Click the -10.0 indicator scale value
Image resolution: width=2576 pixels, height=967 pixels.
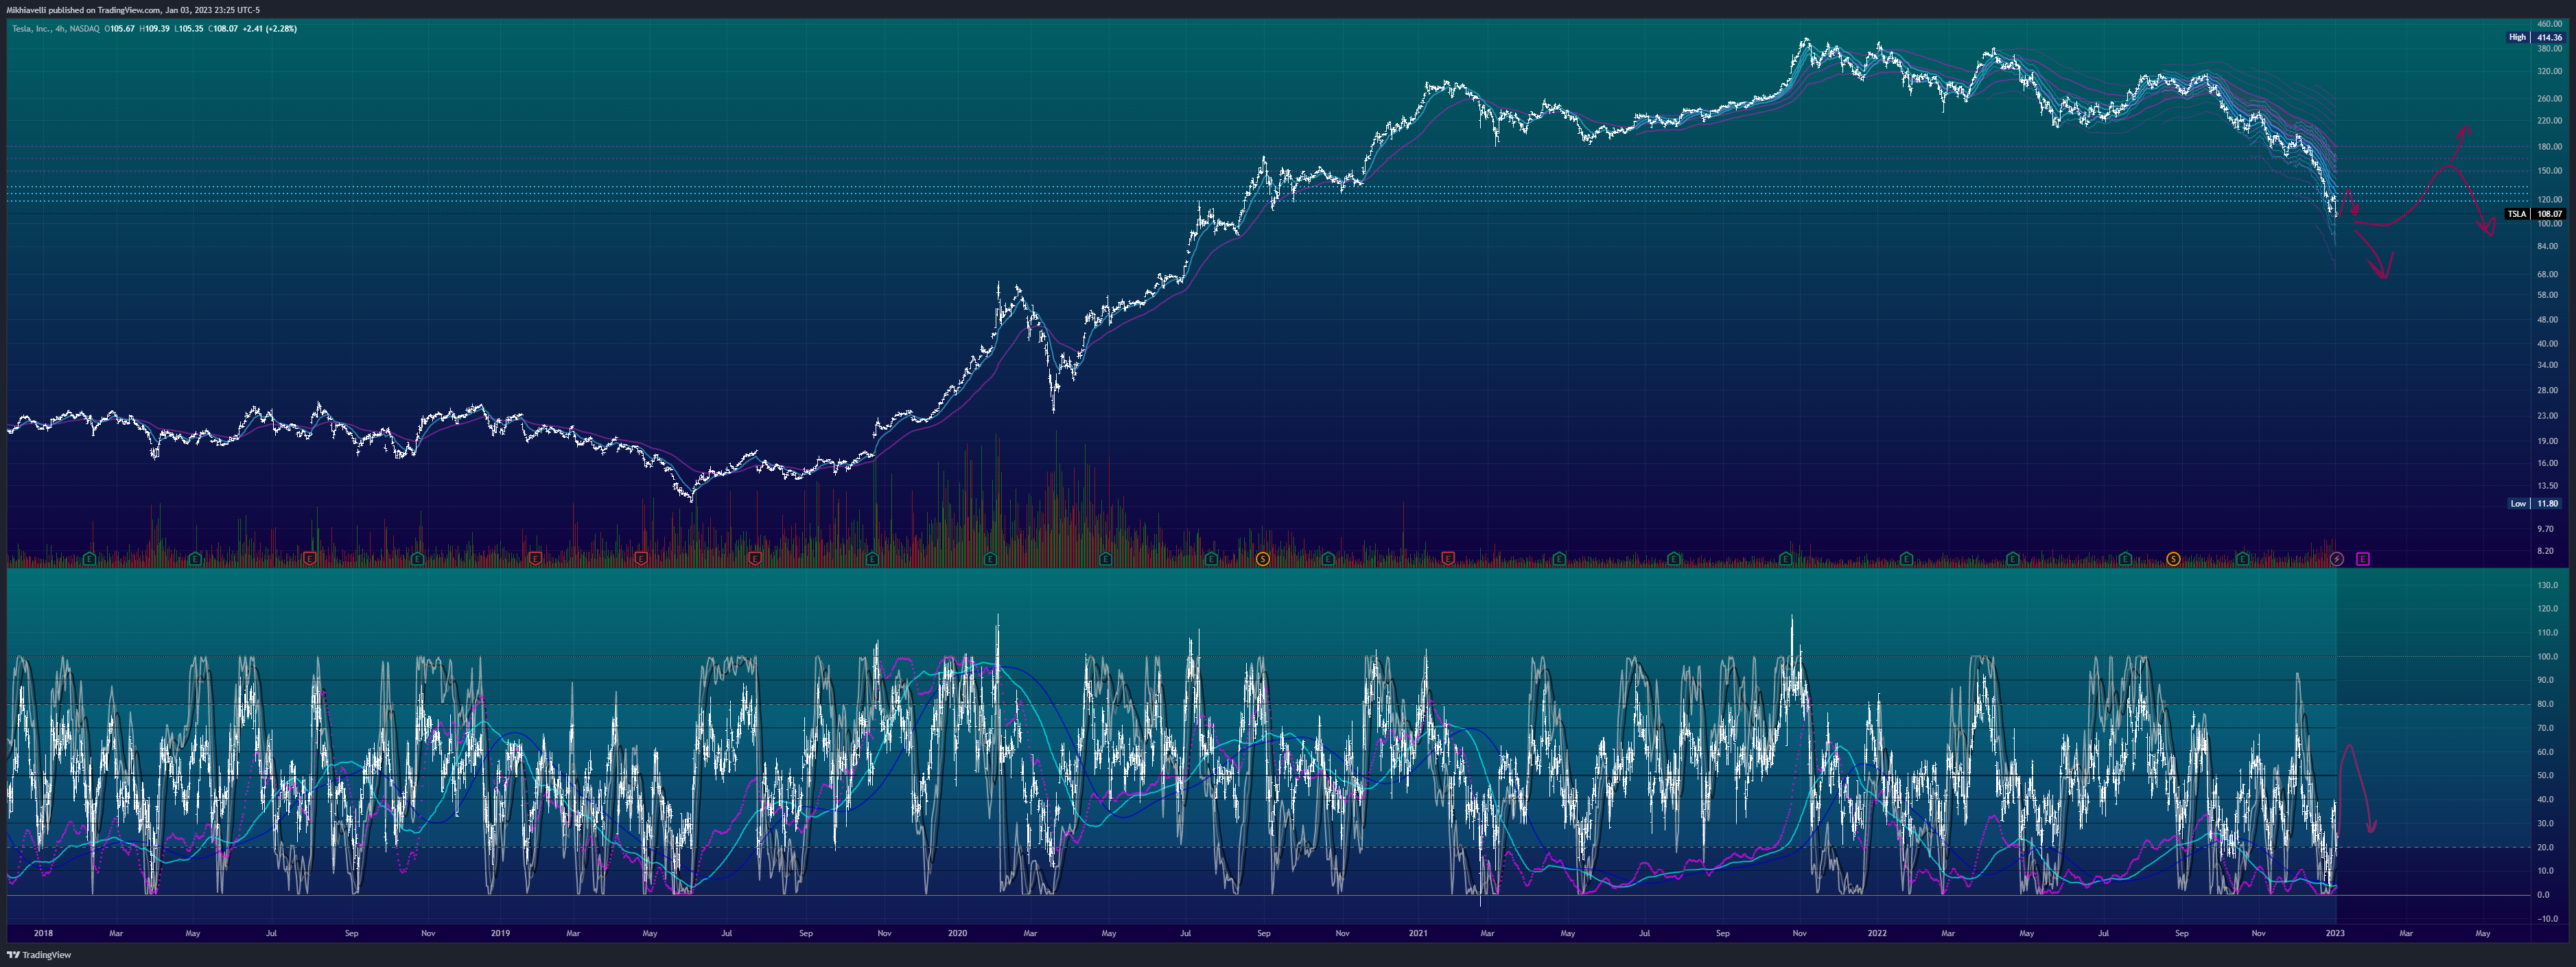pyautogui.click(x=2548, y=919)
